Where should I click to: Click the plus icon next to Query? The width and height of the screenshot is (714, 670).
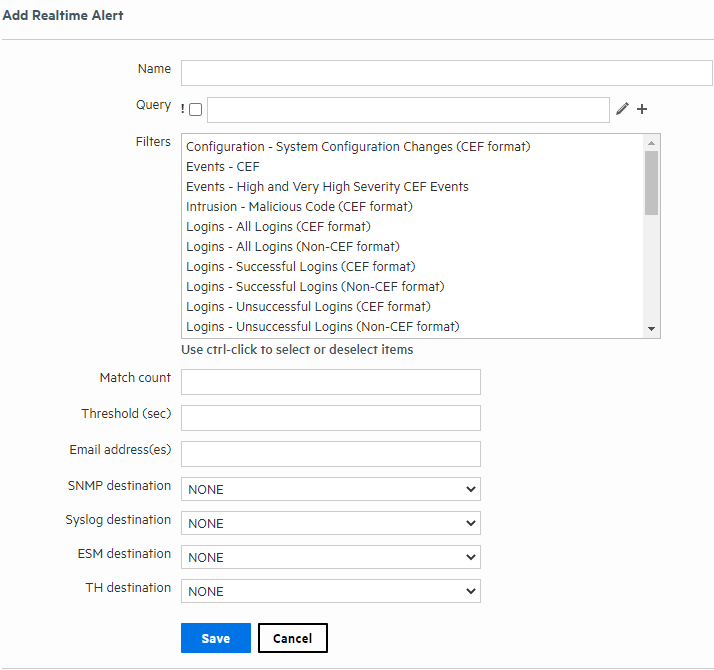click(642, 109)
